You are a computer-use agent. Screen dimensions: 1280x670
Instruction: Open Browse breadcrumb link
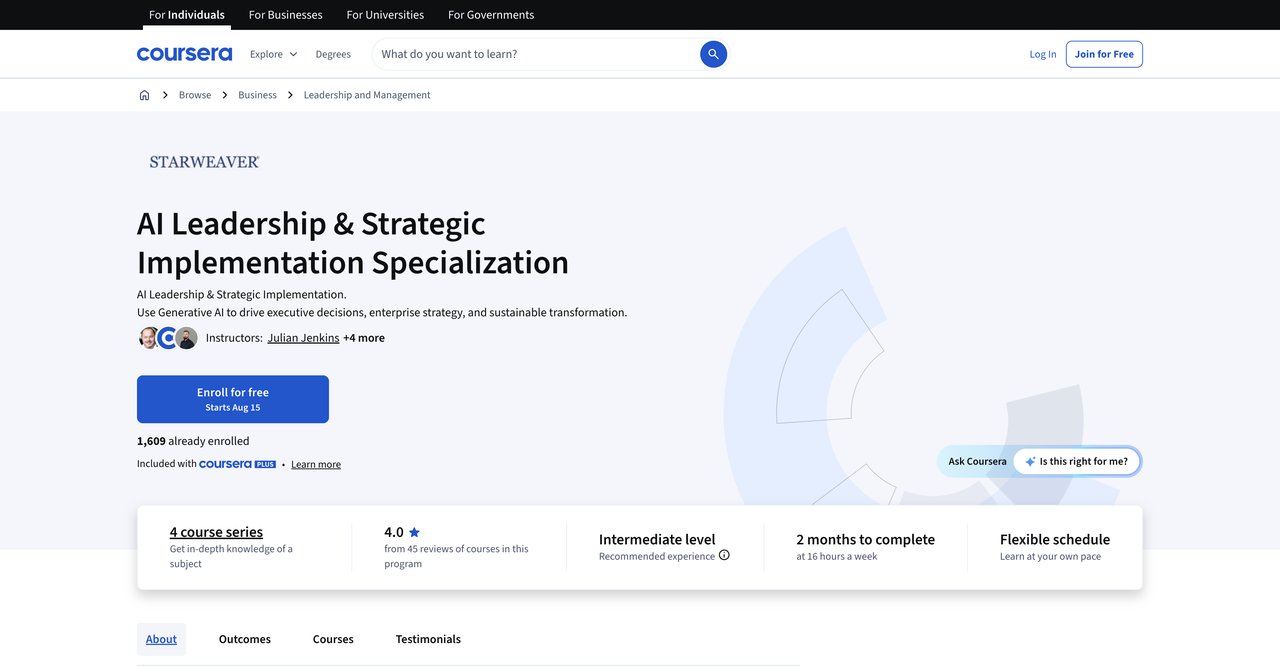[195, 95]
